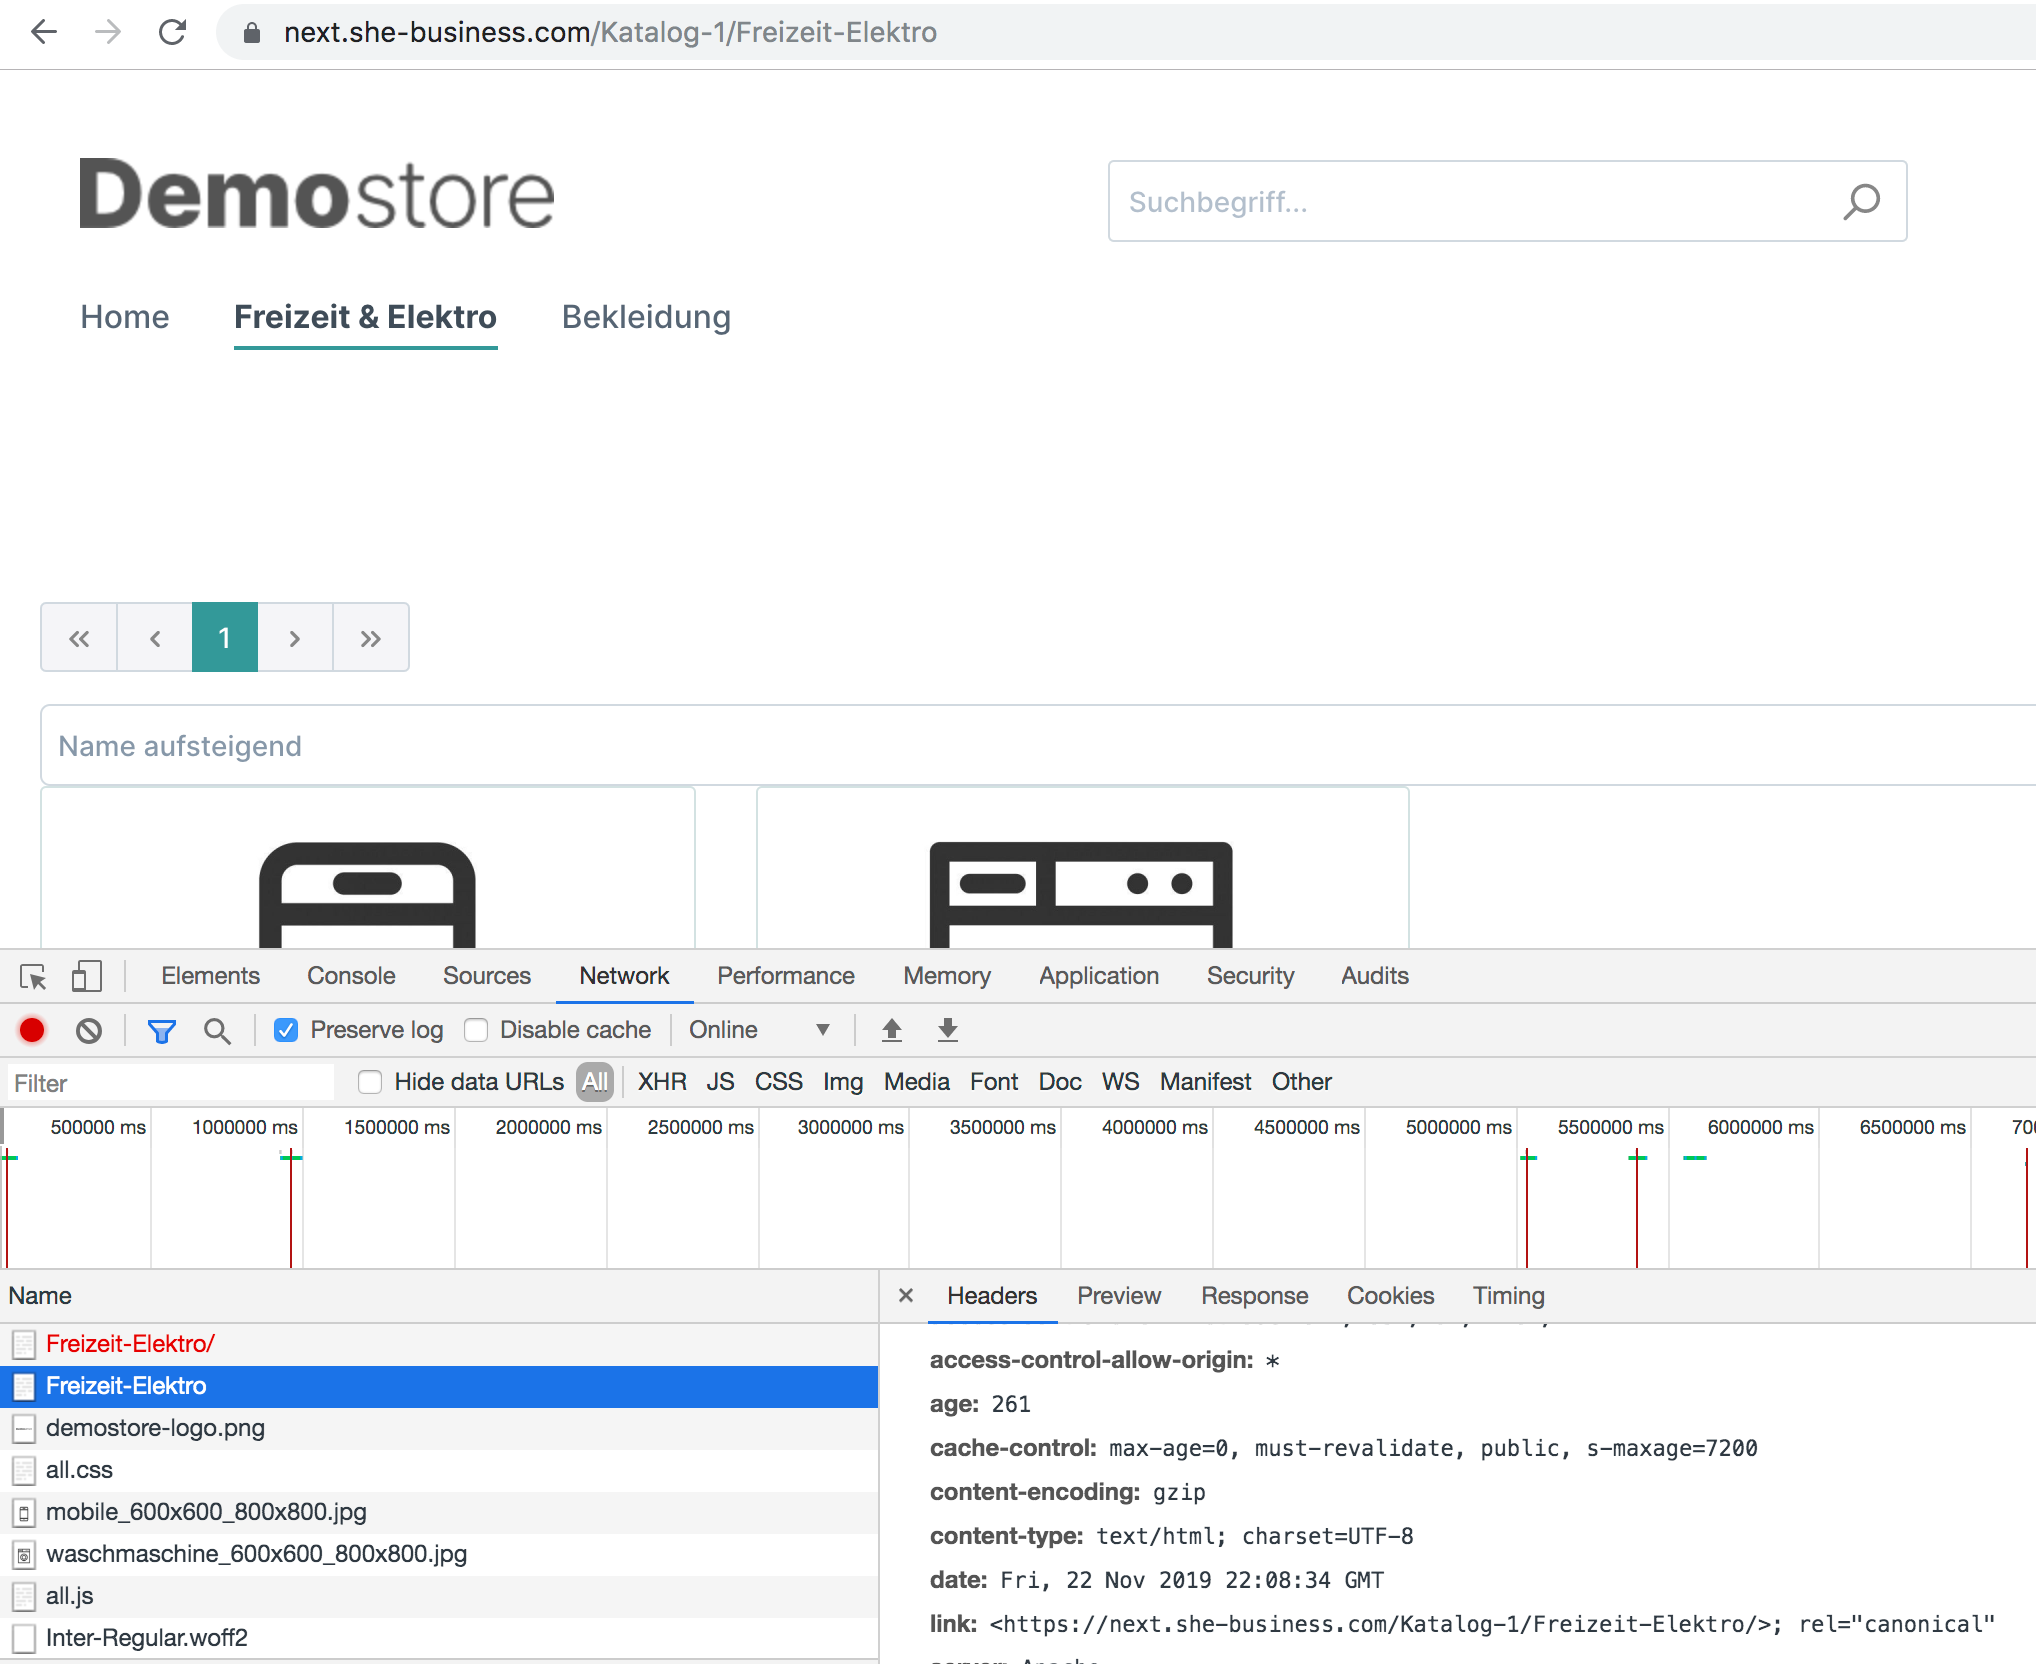Viewport: 2036px width, 1664px height.
Task: Select the waschmaschine_600x600_800x800.jpg request
Action: click(439, 1554)
